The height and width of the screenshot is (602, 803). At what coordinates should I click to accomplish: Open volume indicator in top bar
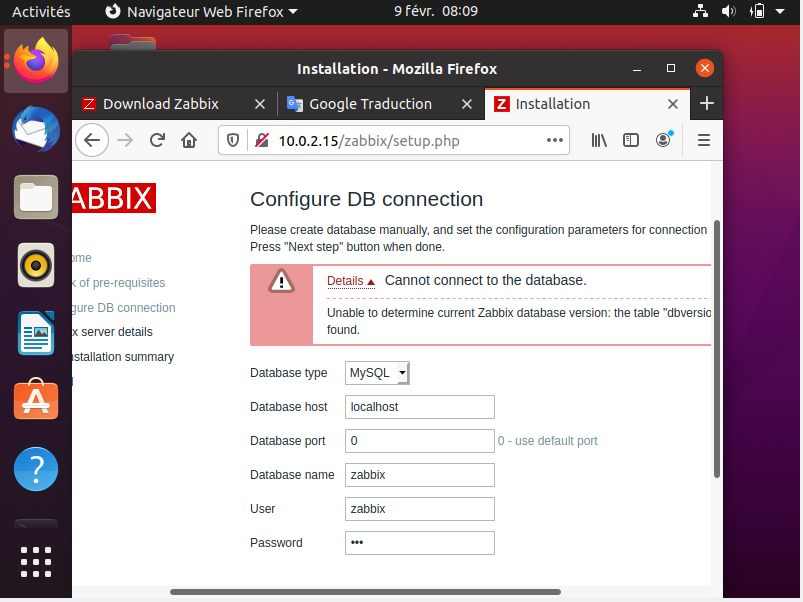728,11
